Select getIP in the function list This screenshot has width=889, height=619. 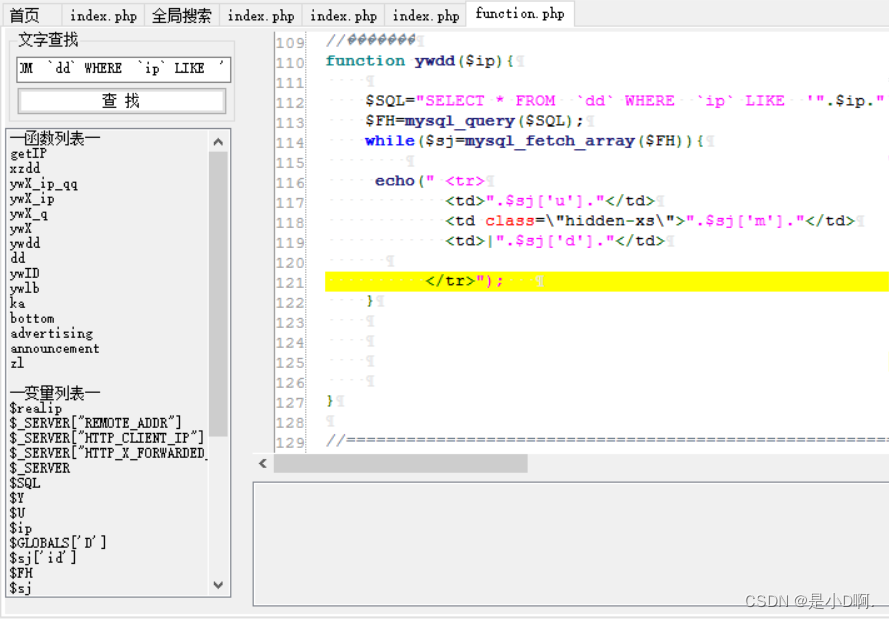(x=28, y=154)
